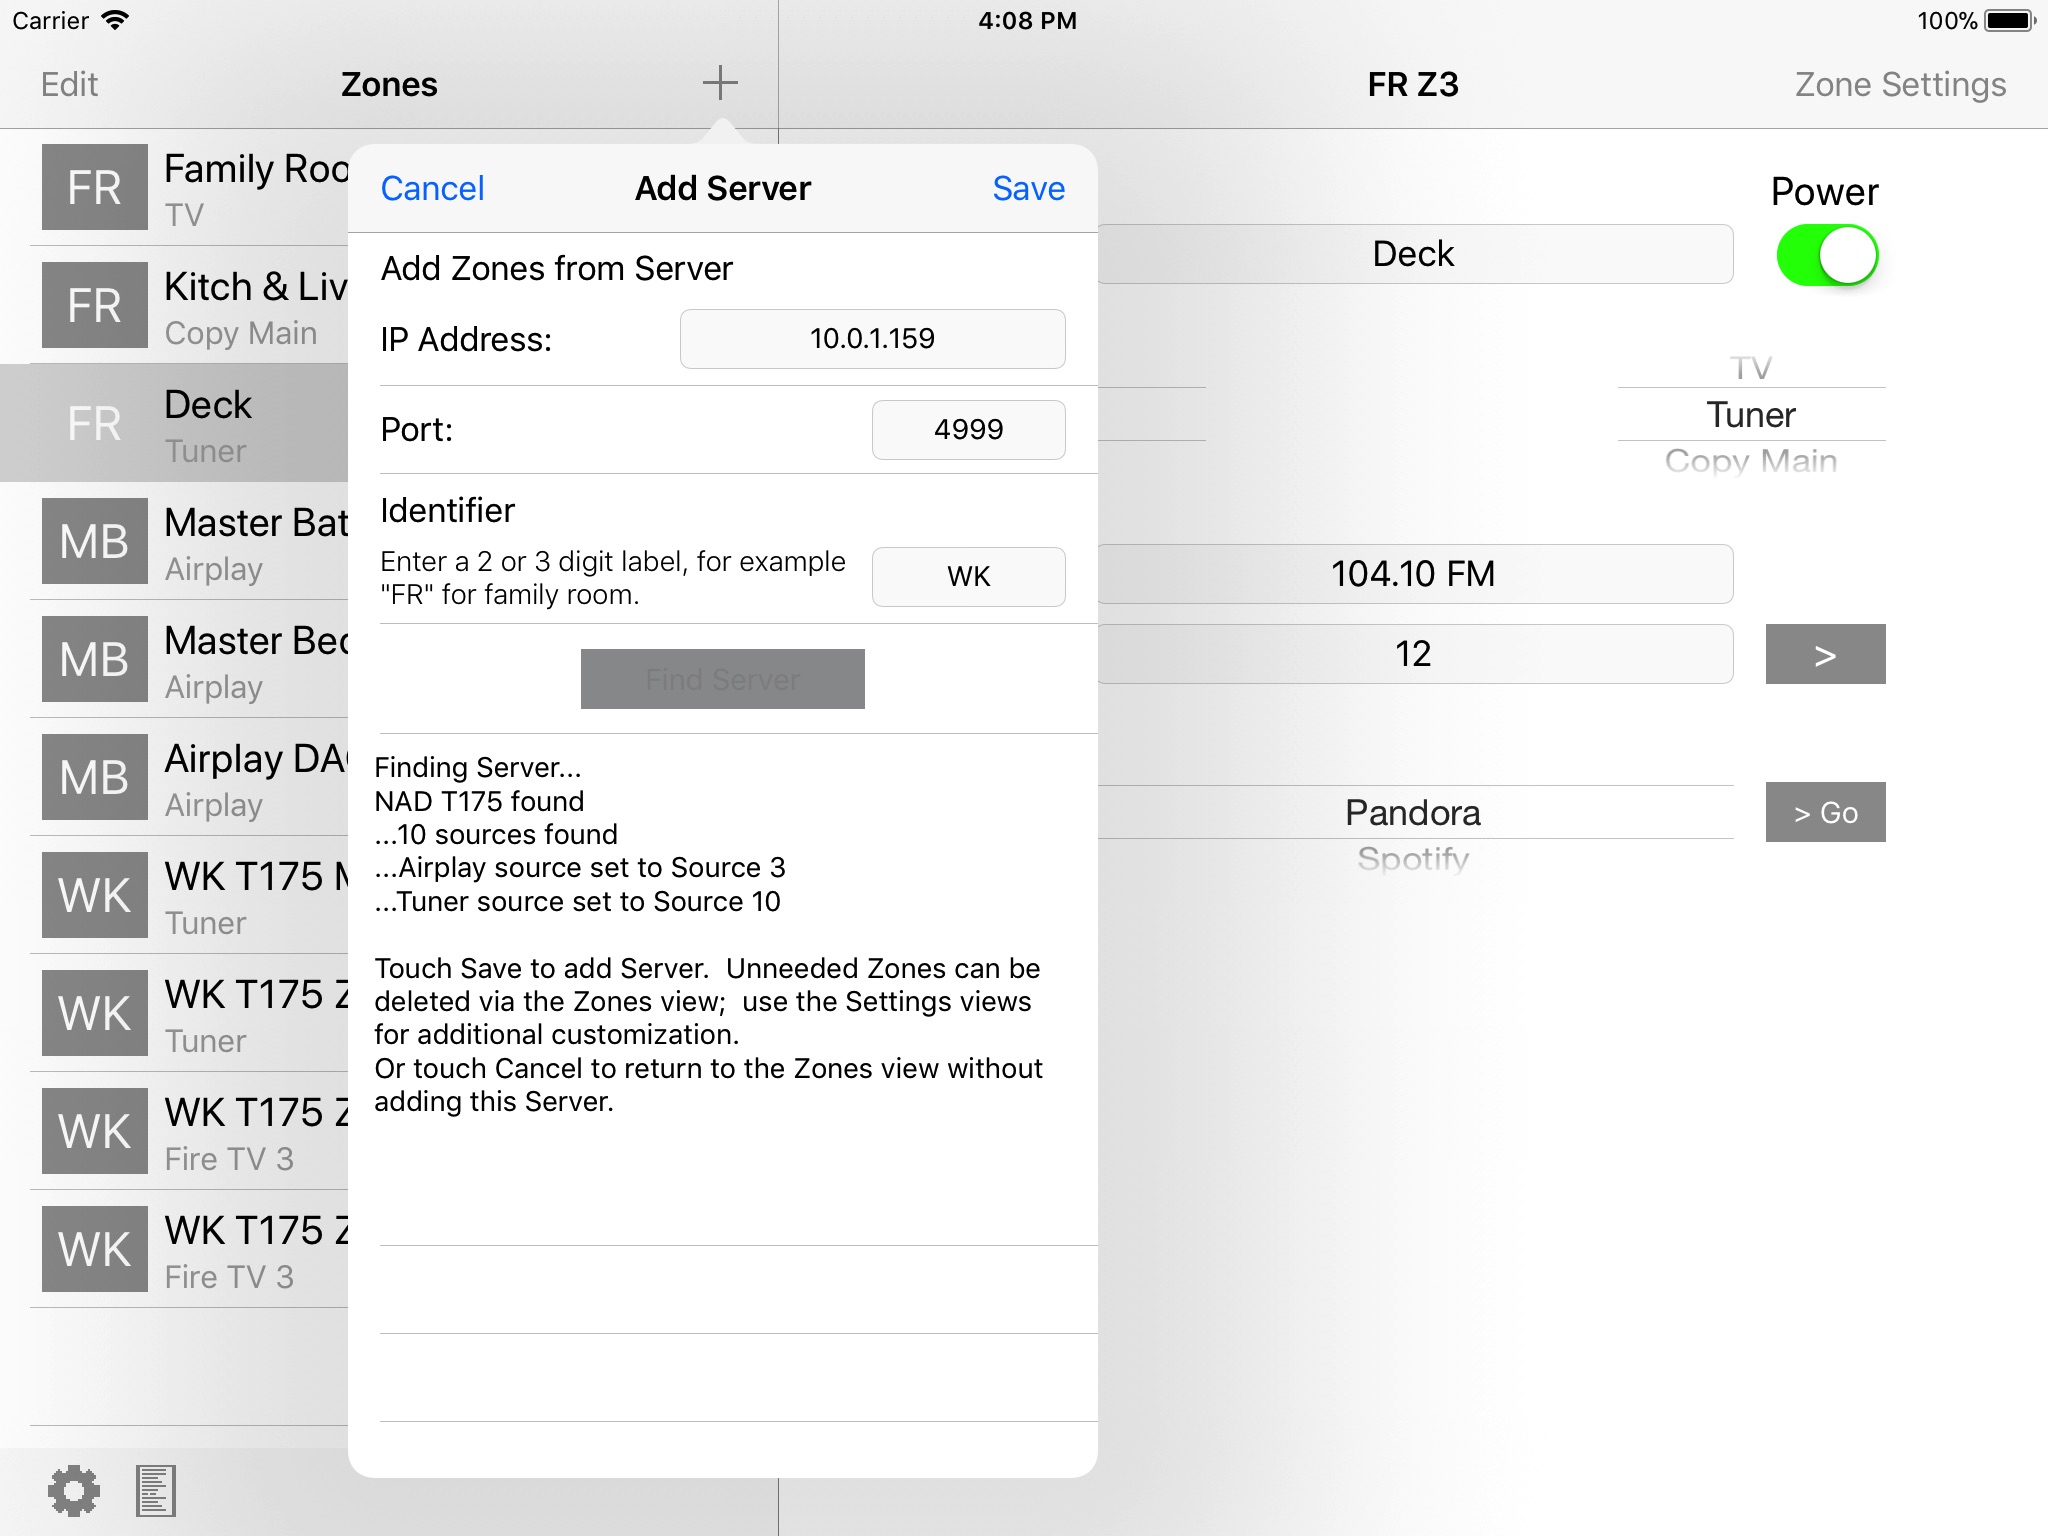This screenshot has width=2048, height=1536.
Task: Open the document log icon
Action: (156, 1491)
